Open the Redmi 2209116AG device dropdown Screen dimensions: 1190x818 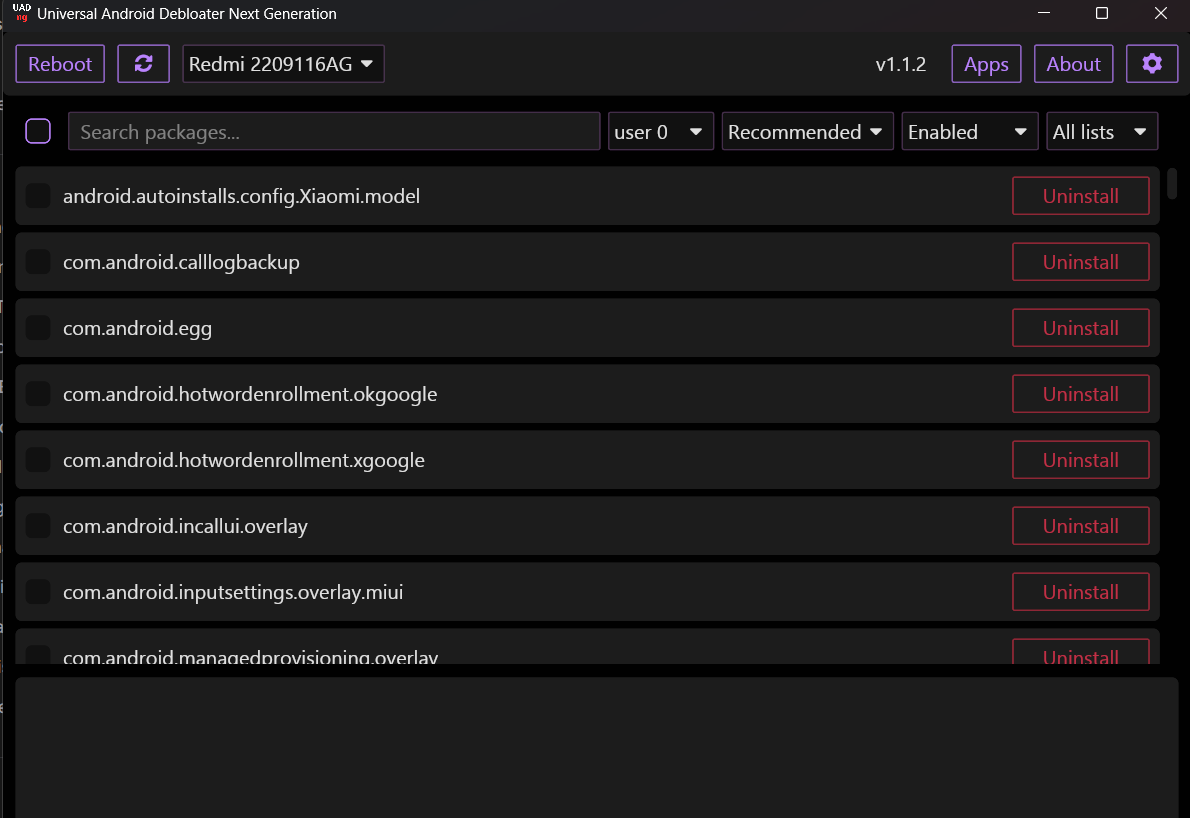(x=283, y=64)
